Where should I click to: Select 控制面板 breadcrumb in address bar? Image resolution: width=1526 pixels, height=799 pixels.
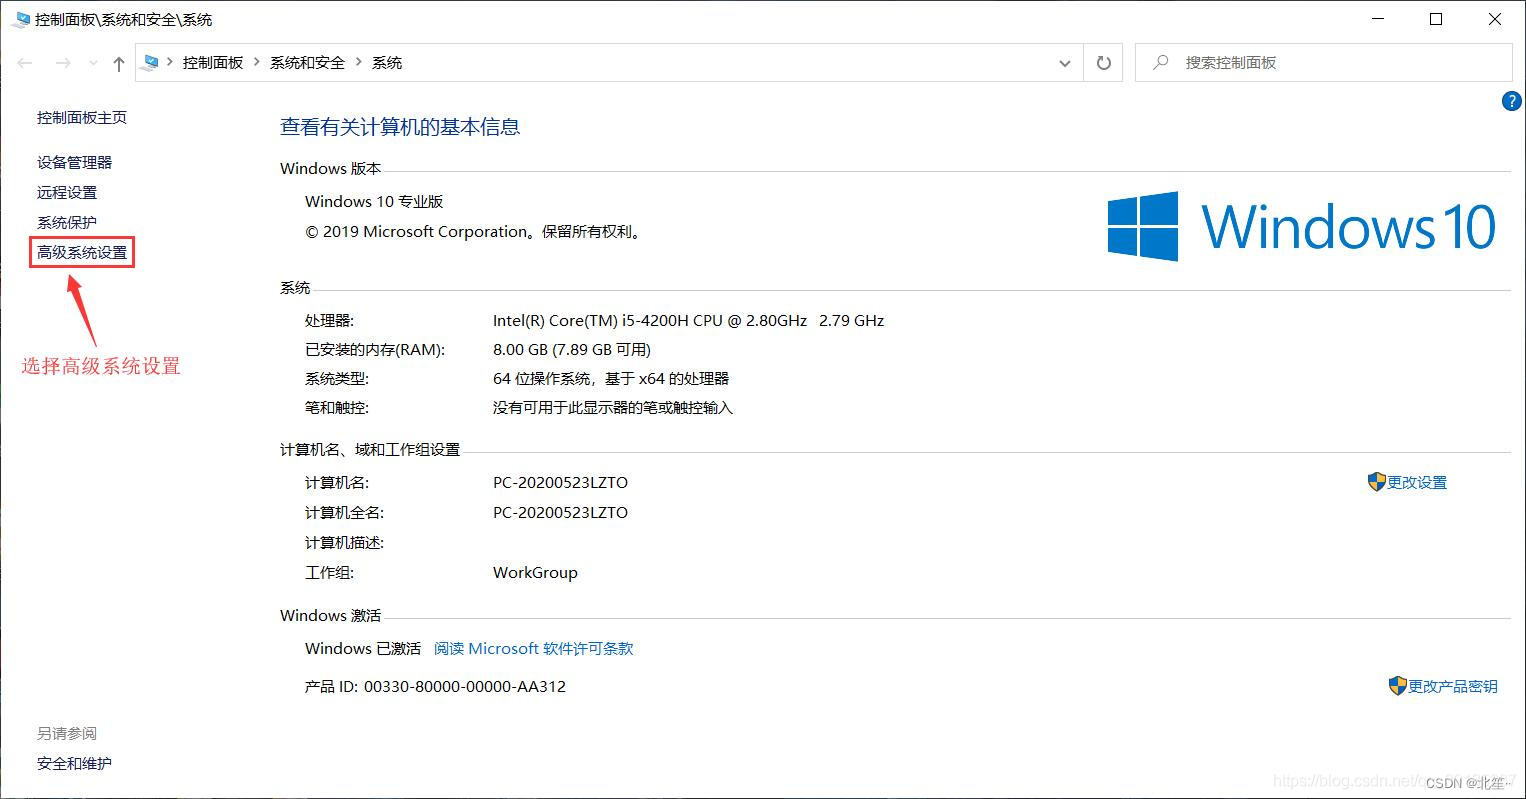tap(213, 62)
